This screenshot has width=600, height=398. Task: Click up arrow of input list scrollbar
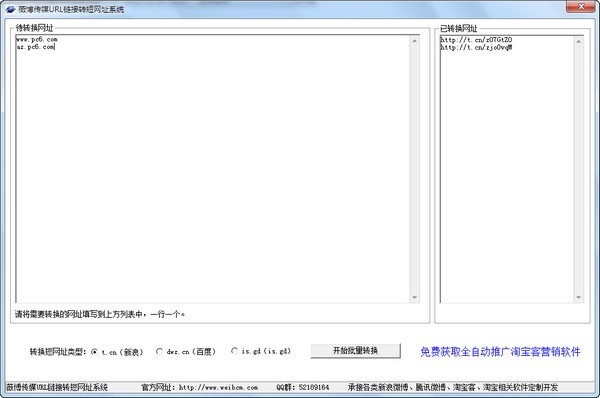coord(414,41)
